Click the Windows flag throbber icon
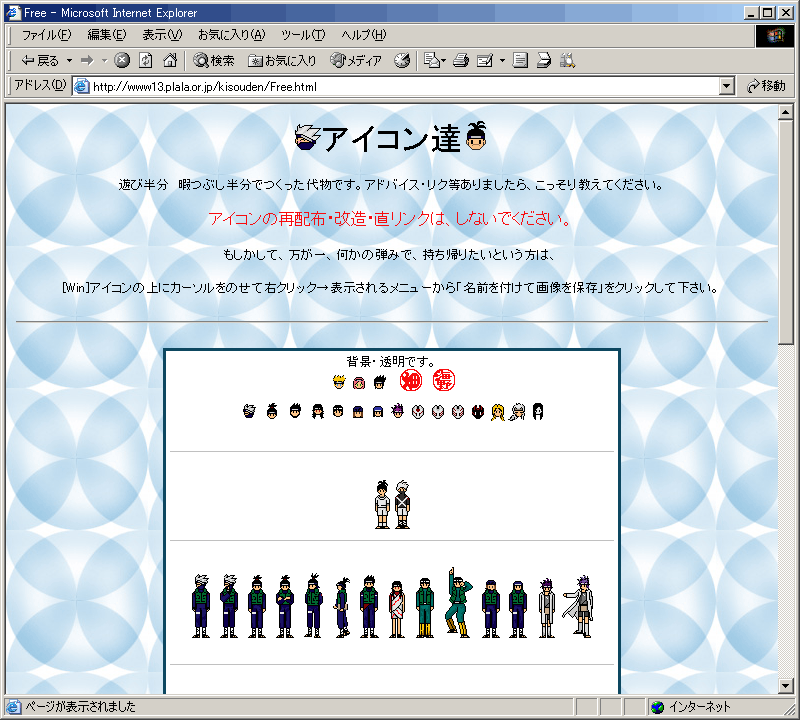800x720 pixels. tap(775, 35)
